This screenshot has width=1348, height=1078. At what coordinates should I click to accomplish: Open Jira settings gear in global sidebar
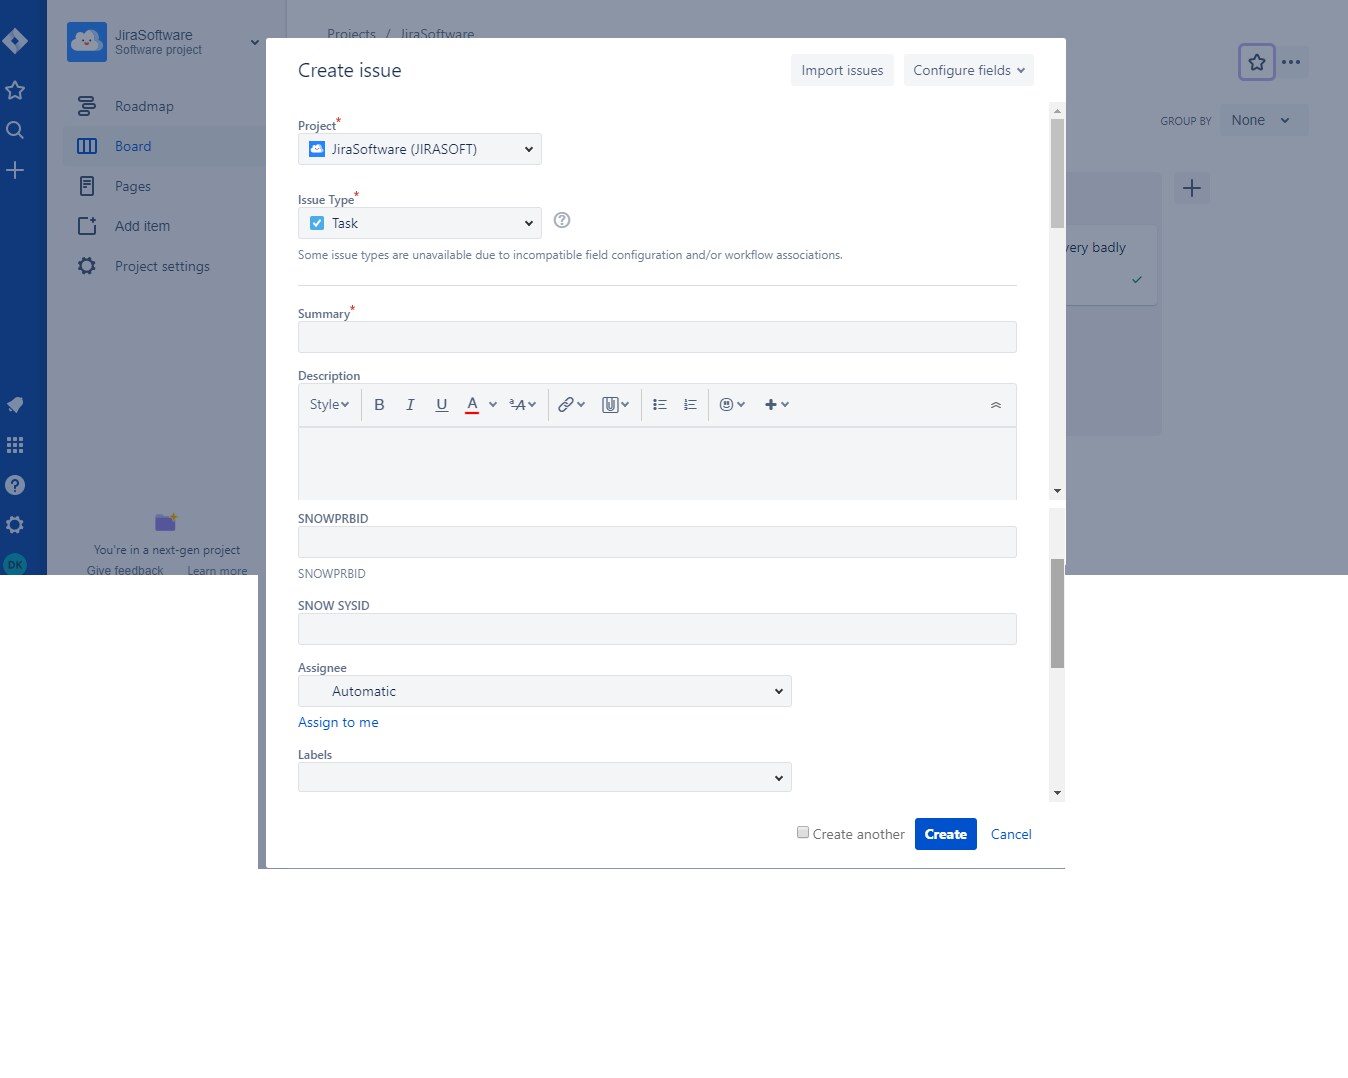(15, 525)
